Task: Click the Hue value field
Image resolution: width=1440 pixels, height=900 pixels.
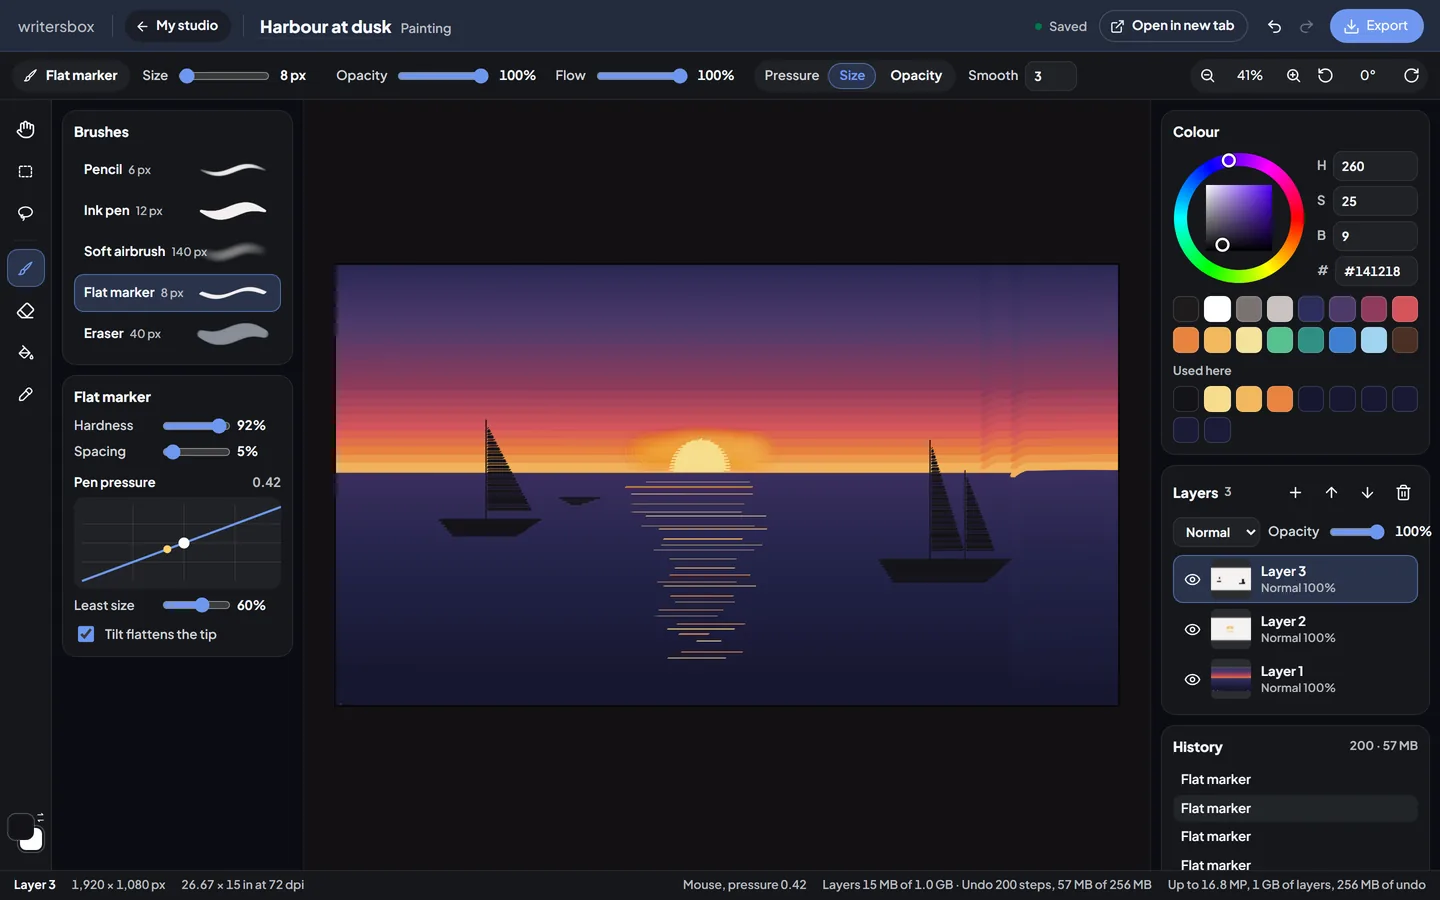Action: [x=1375, y=166]
